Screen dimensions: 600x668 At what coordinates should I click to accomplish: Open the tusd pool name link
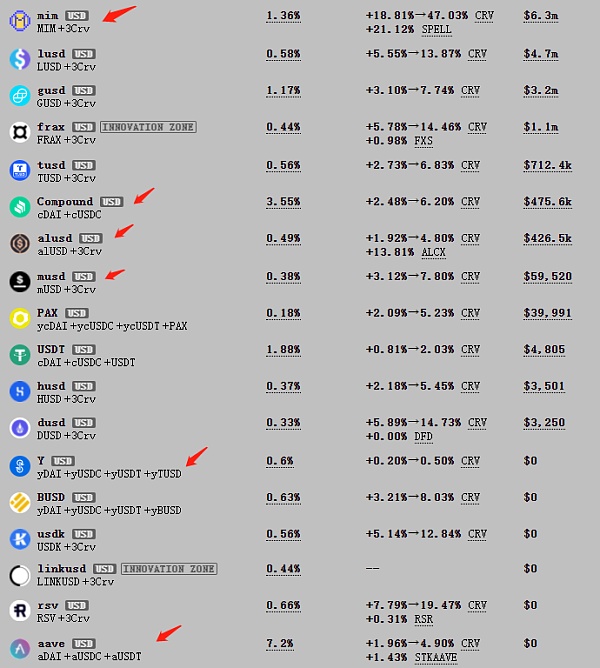(x=51, y=165)
